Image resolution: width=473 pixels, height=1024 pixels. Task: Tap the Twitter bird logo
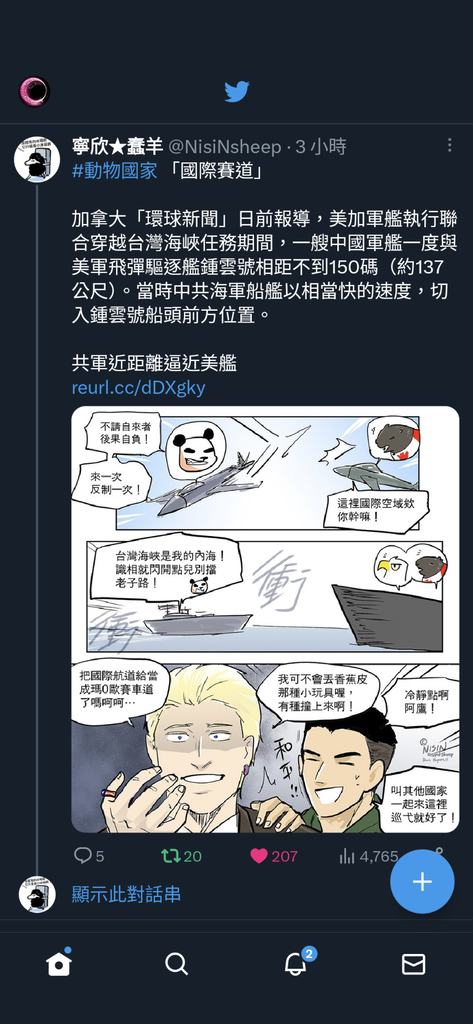[x=236, y=91]
